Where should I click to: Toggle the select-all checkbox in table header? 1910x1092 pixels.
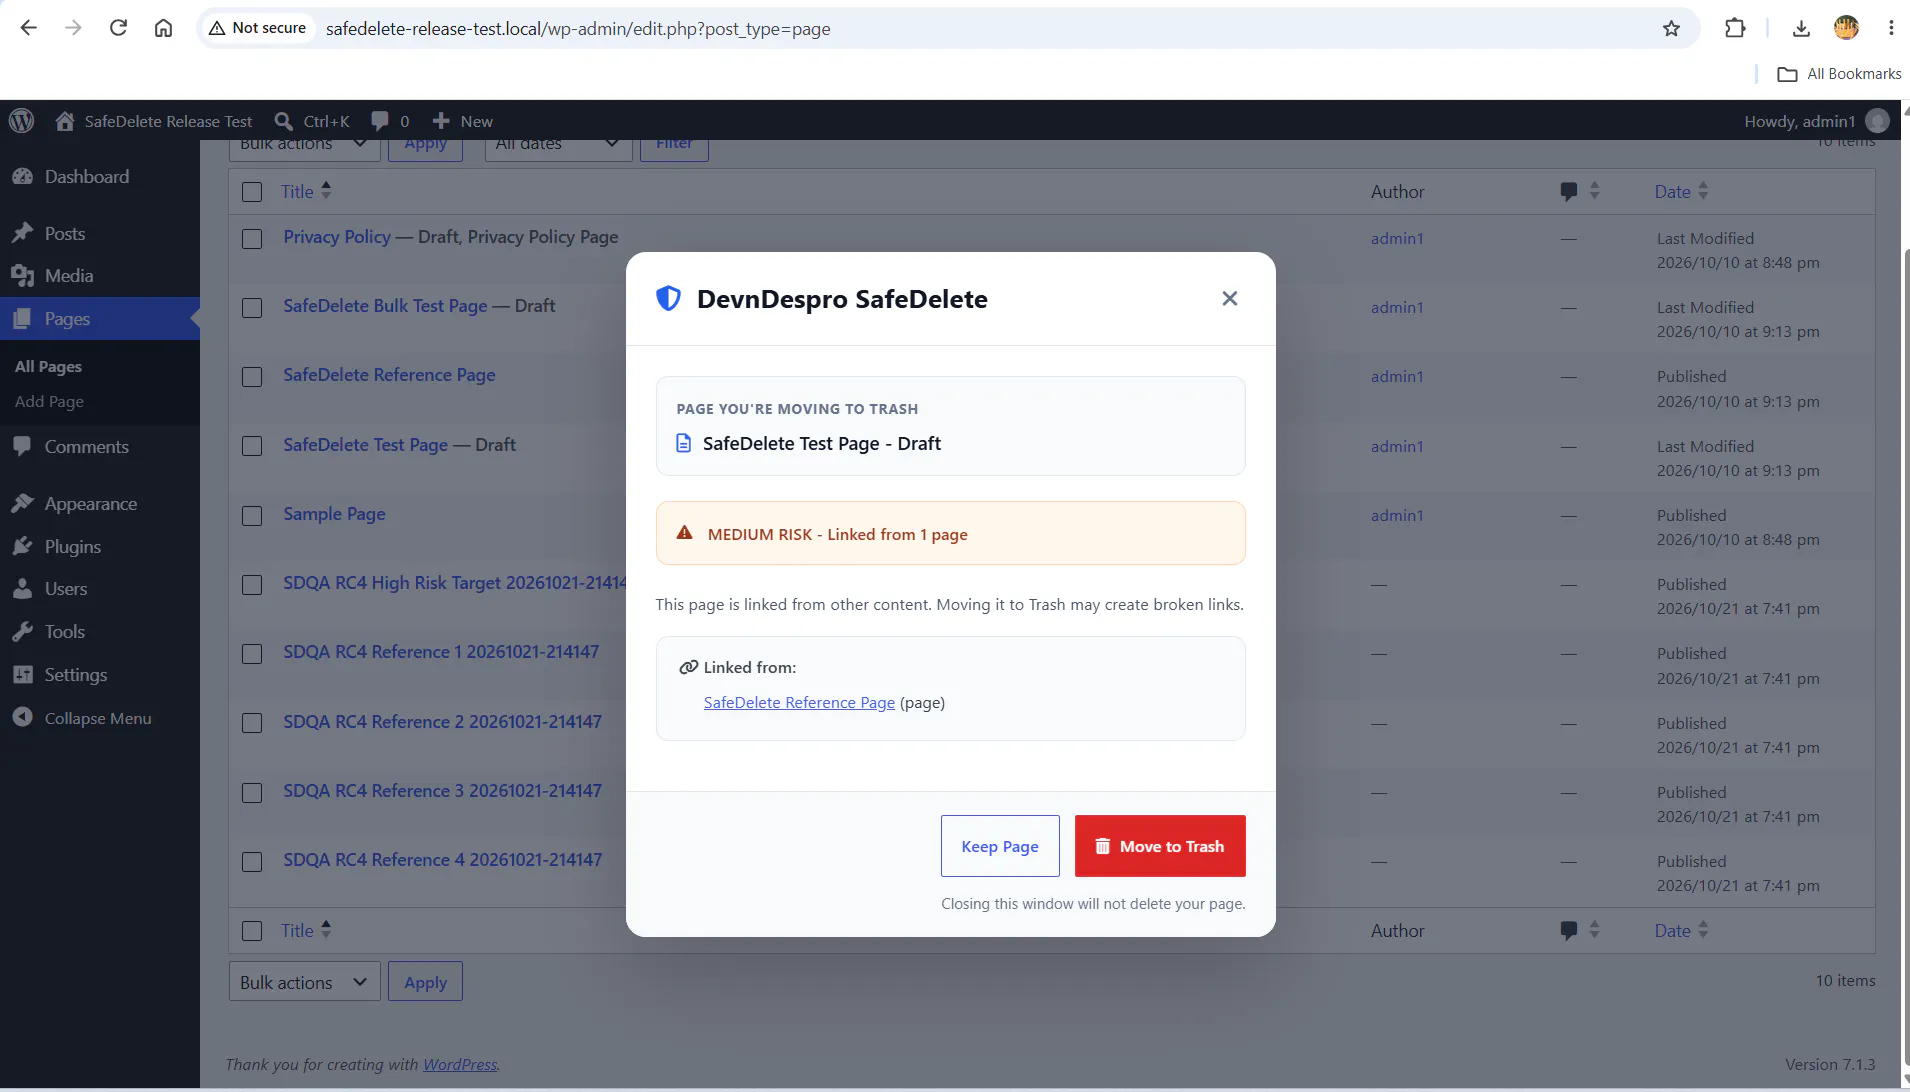click(252, 192)
